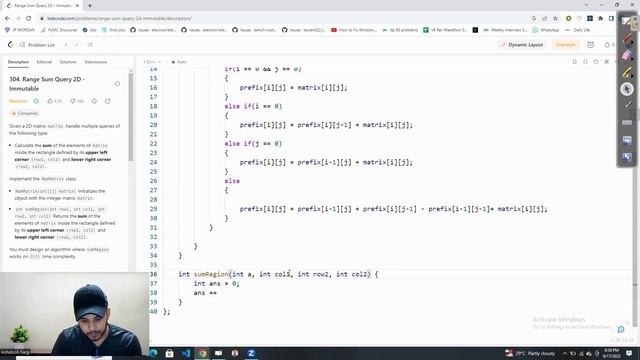Switch to the Solutions tab
Viewport: 640px width, 360px height.
pos(68,62)
